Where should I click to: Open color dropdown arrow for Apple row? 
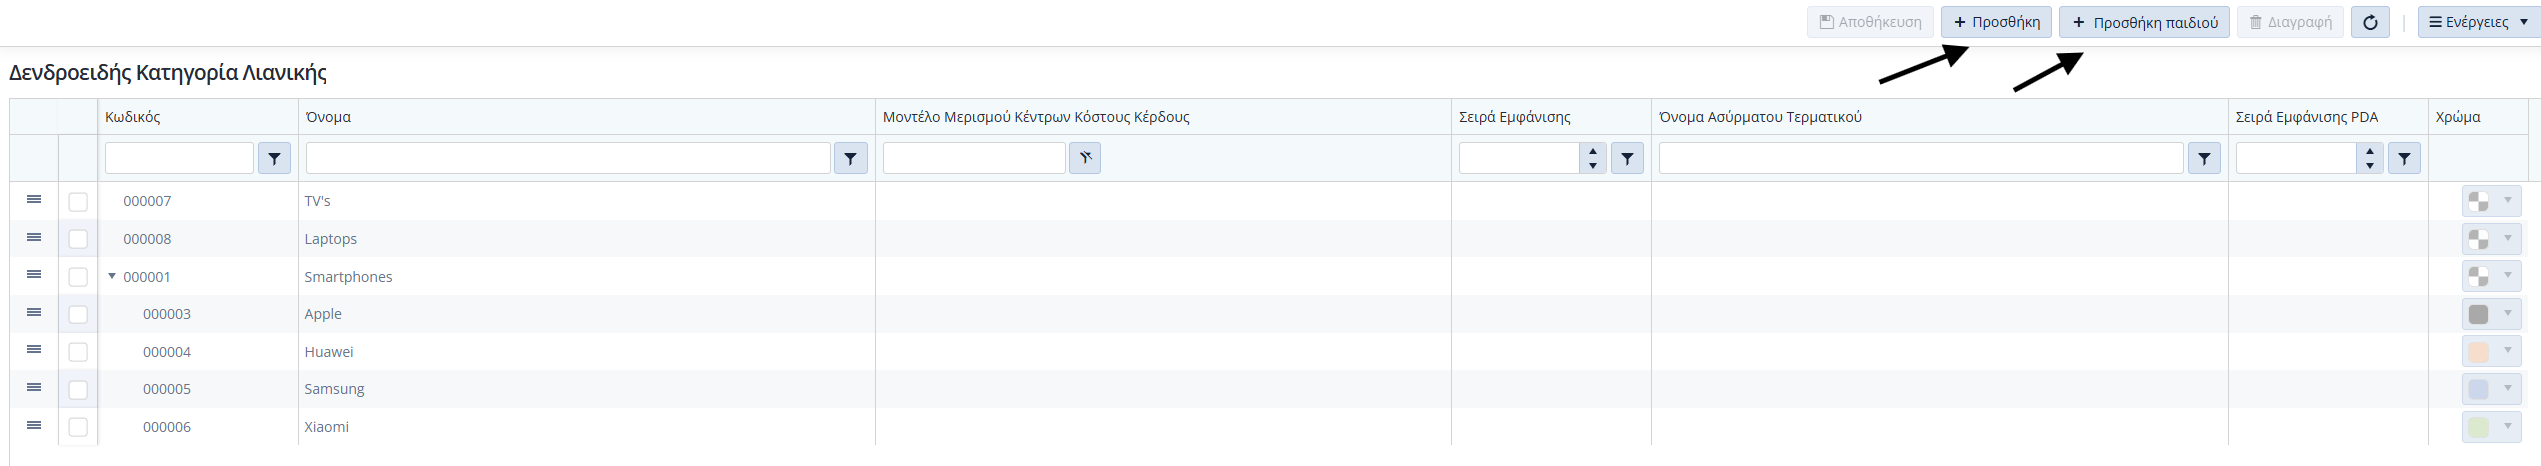(2508, 314)
